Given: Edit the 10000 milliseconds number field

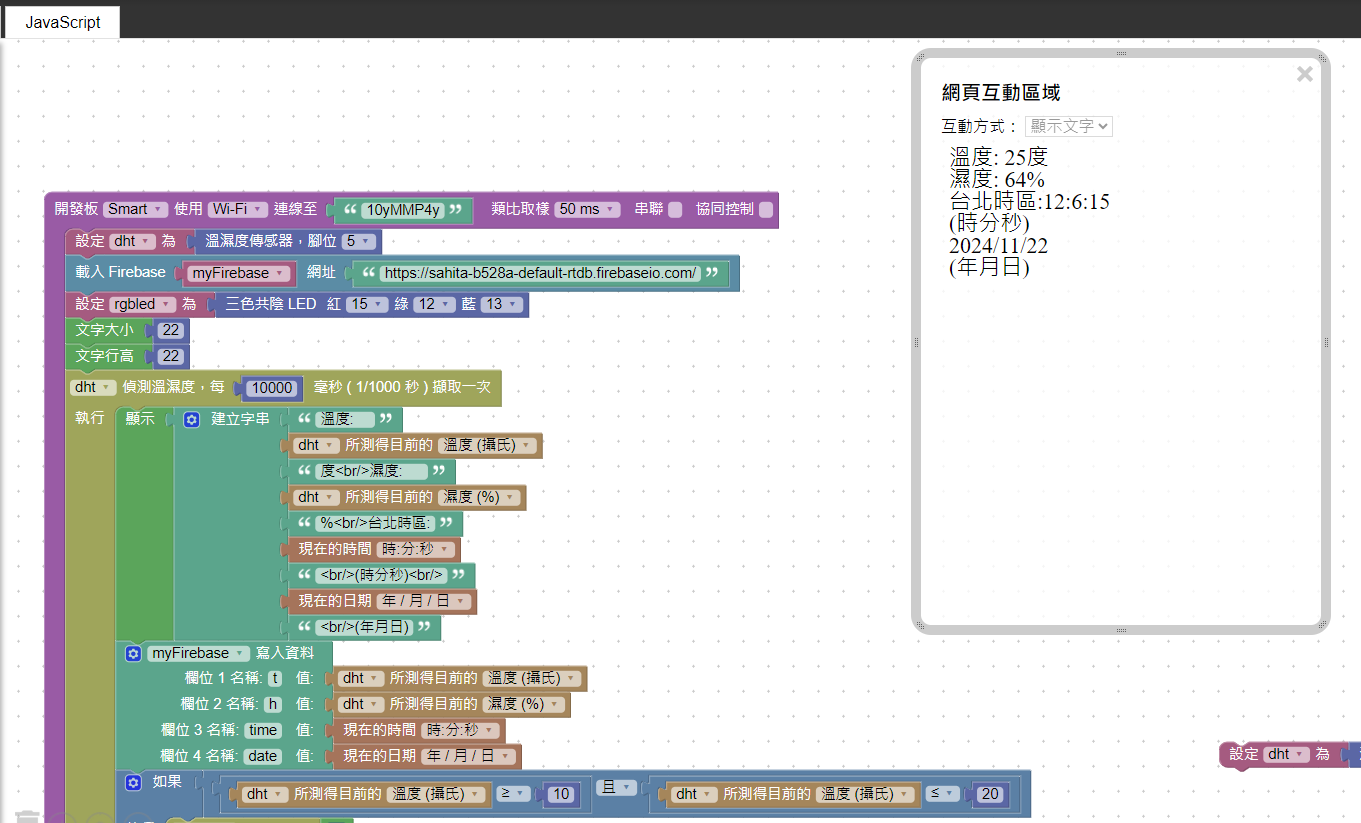Looking at the screenshot, I should 272,388.
